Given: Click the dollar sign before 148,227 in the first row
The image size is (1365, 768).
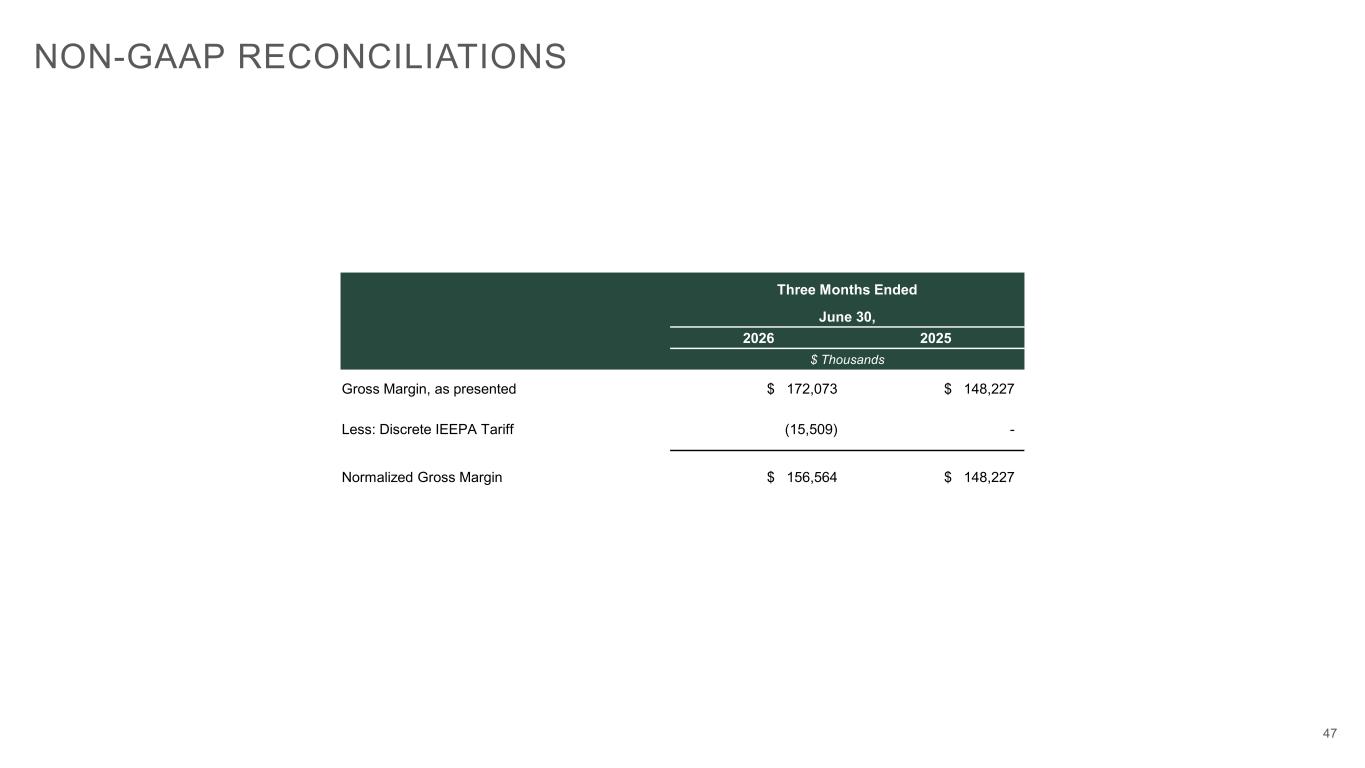Looking at the screenshot, I should click(948, 388).
